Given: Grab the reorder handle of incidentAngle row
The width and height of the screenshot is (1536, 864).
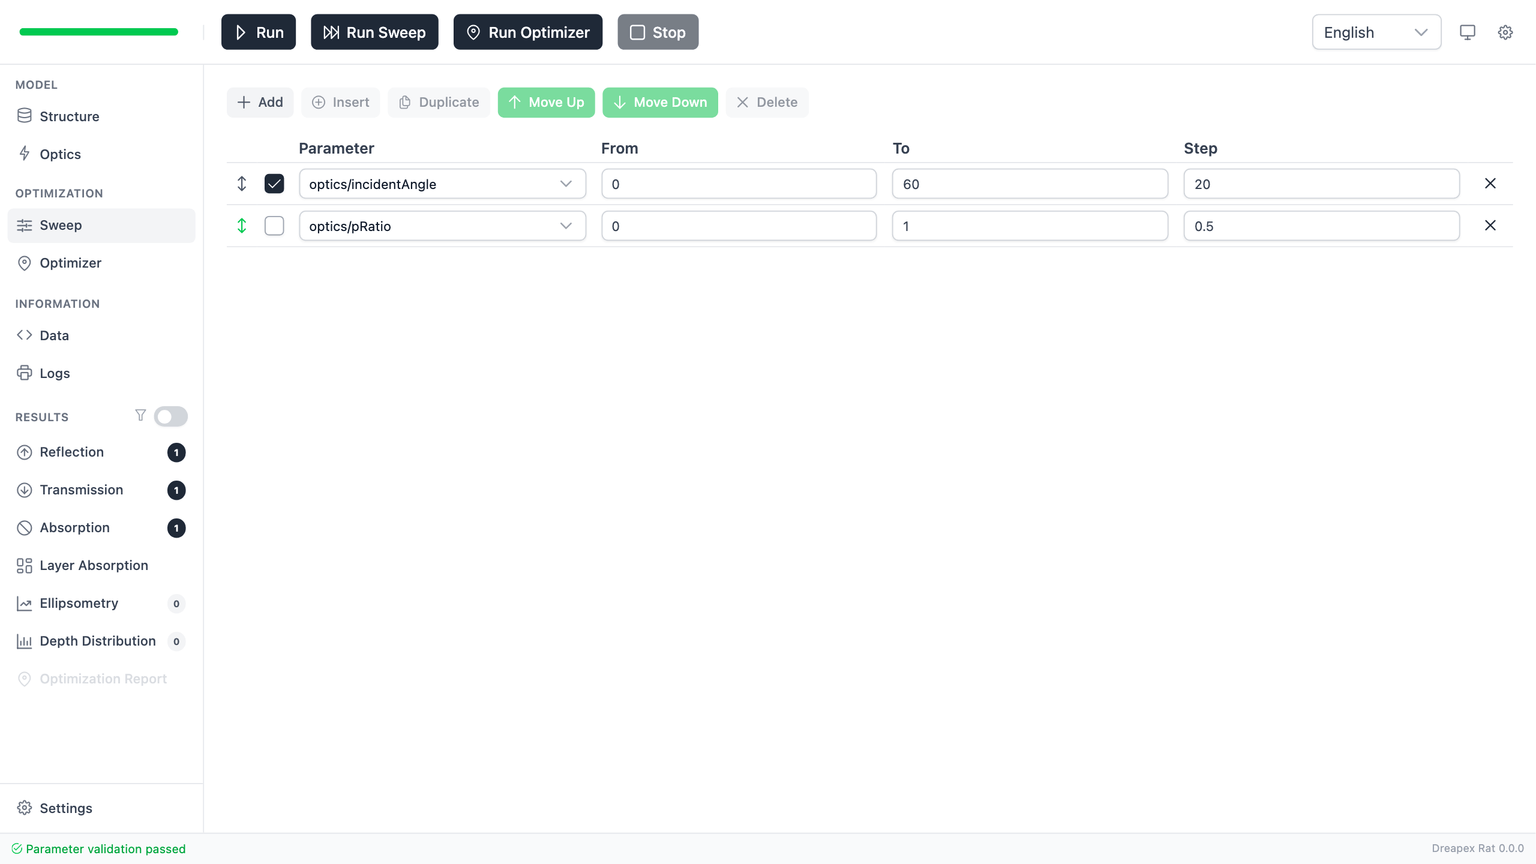Looking at the screenshot, I should pyautogui.click(x=242, y=184).
